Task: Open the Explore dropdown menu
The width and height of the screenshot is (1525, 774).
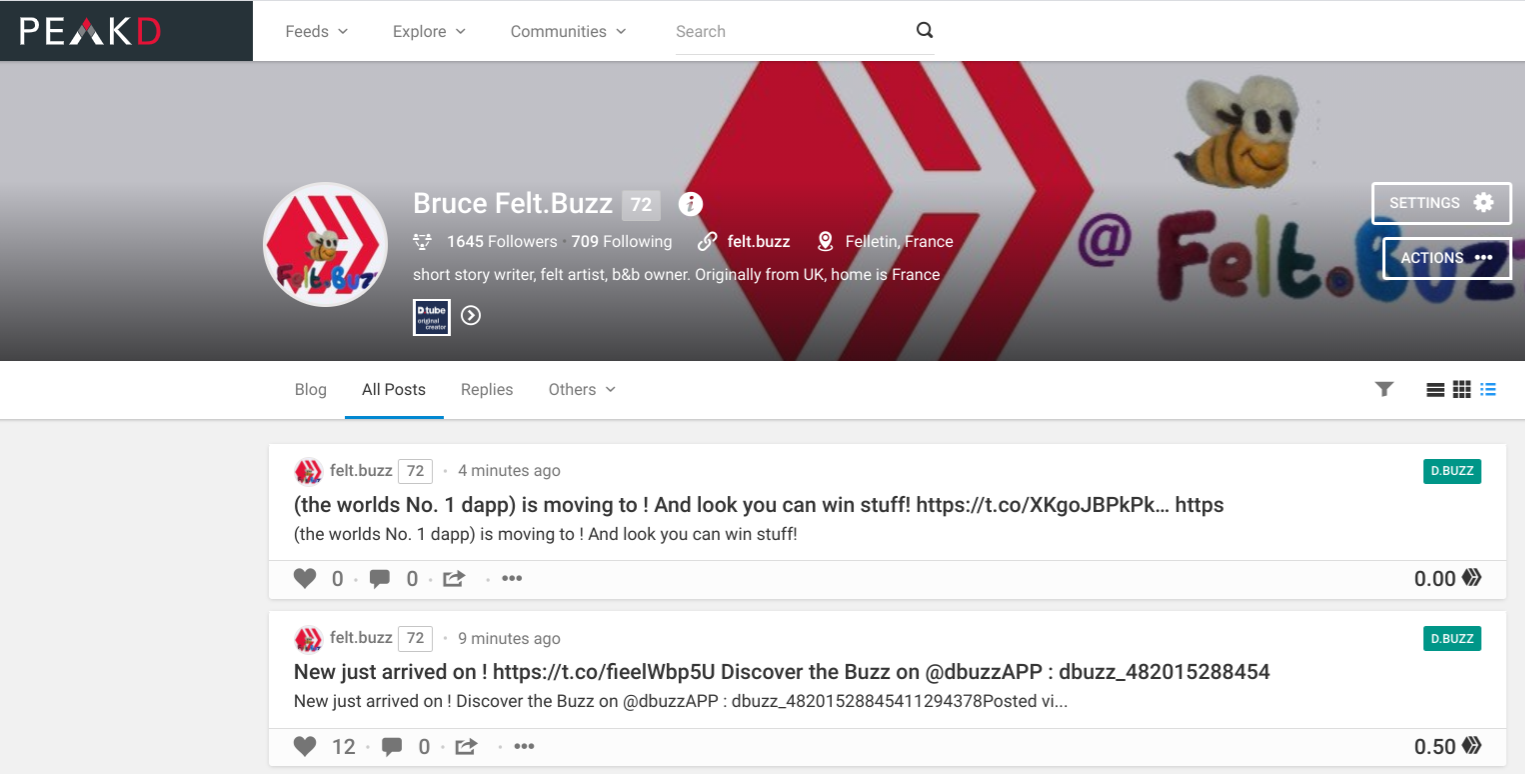Action: tap(429, 31)
